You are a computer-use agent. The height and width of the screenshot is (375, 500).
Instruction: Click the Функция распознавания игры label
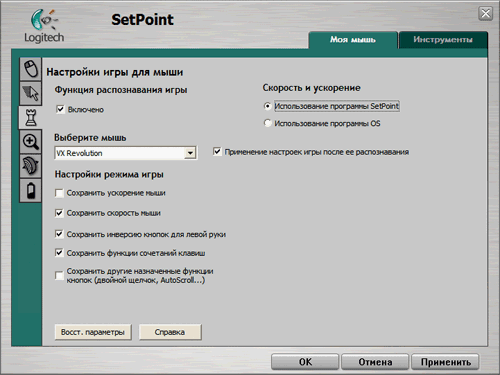(x=121, y=90)
